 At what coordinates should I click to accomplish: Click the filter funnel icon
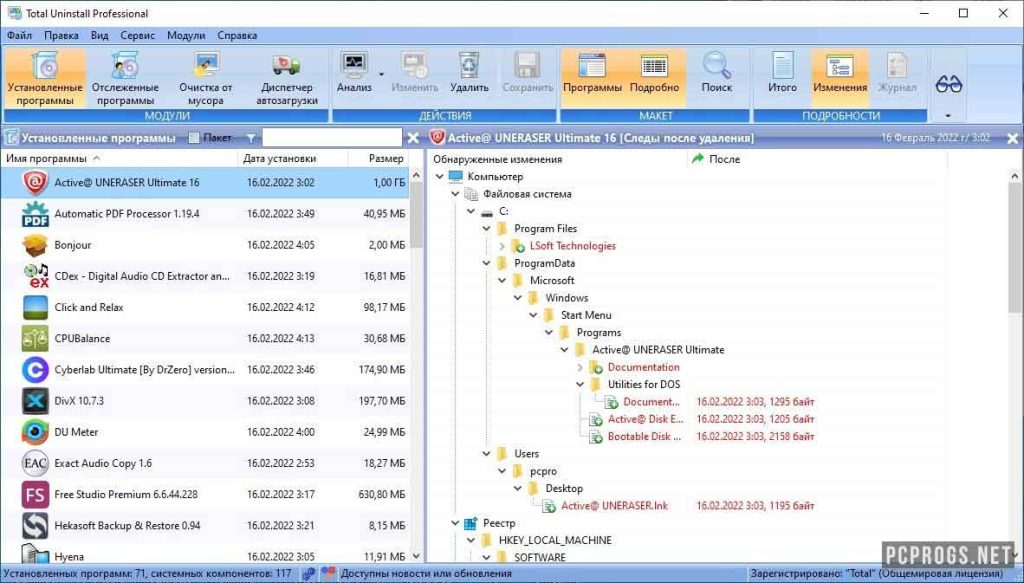pos(251,138)
